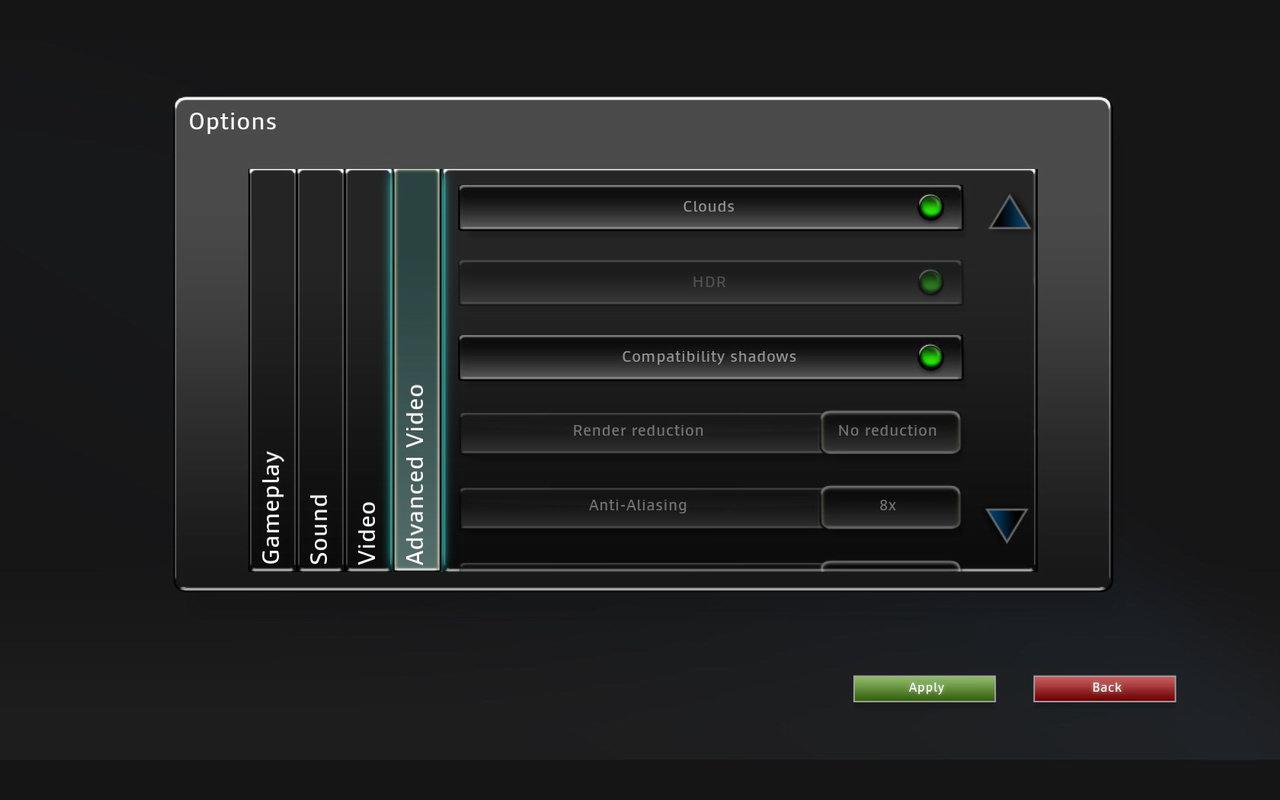Go back with the red Back button
Screen dimensions: 1280x800
(1104, 688)
